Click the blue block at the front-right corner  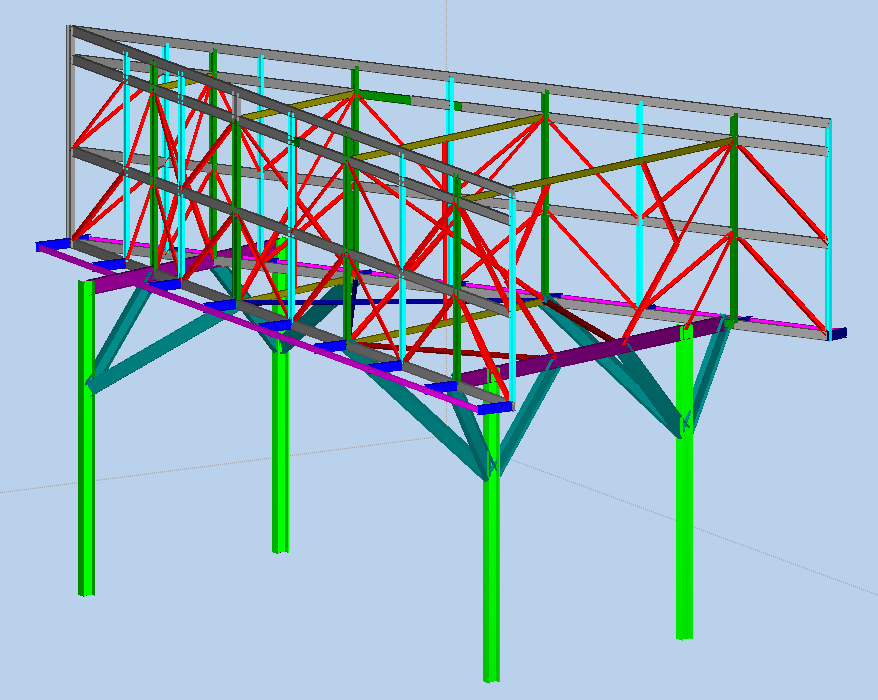(494, 407)
